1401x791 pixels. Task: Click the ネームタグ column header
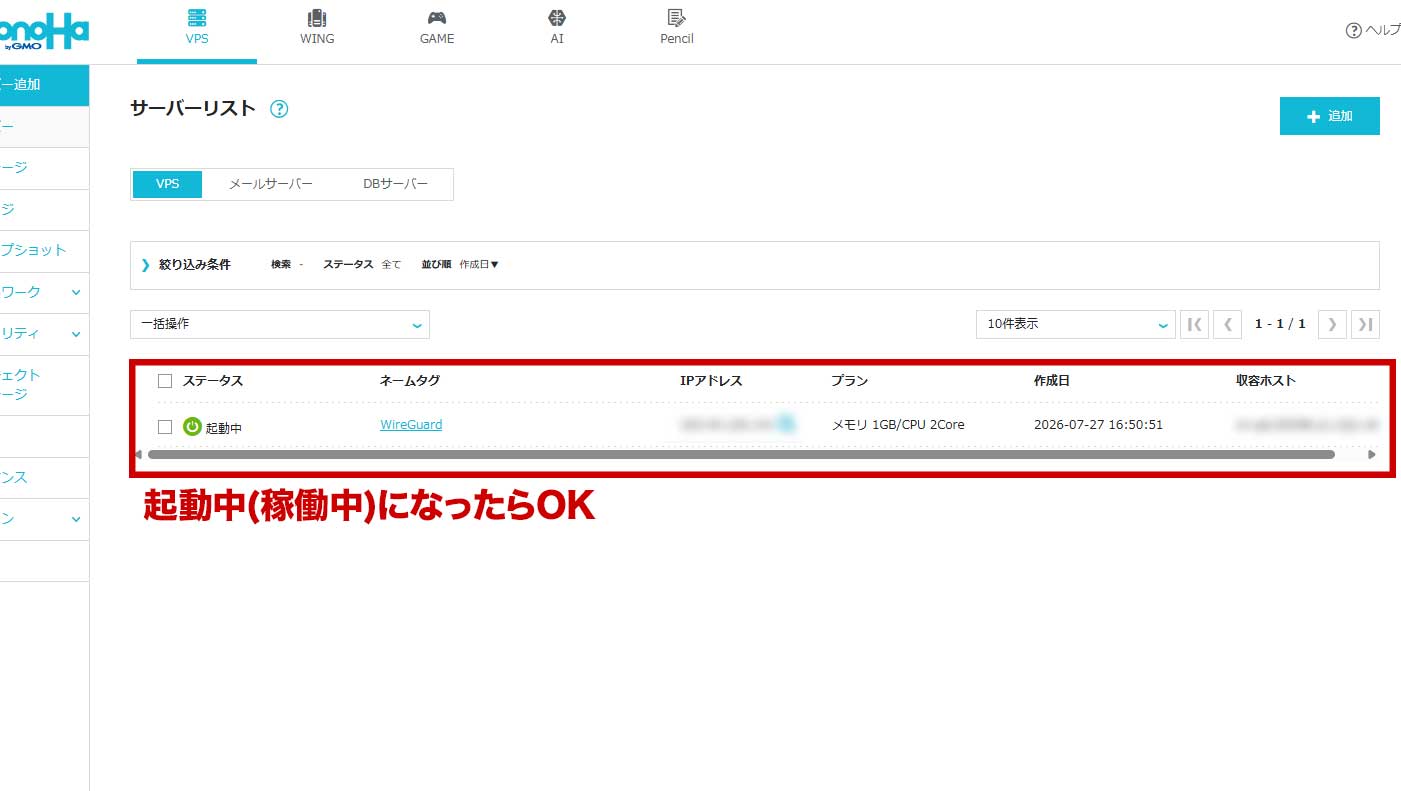(x=410, y=381)
